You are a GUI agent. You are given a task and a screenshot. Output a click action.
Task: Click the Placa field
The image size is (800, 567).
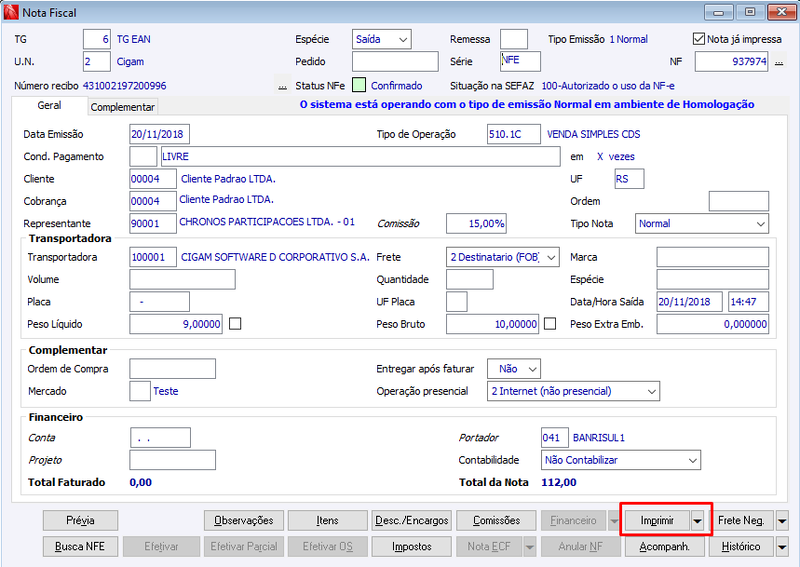(160, 302)
